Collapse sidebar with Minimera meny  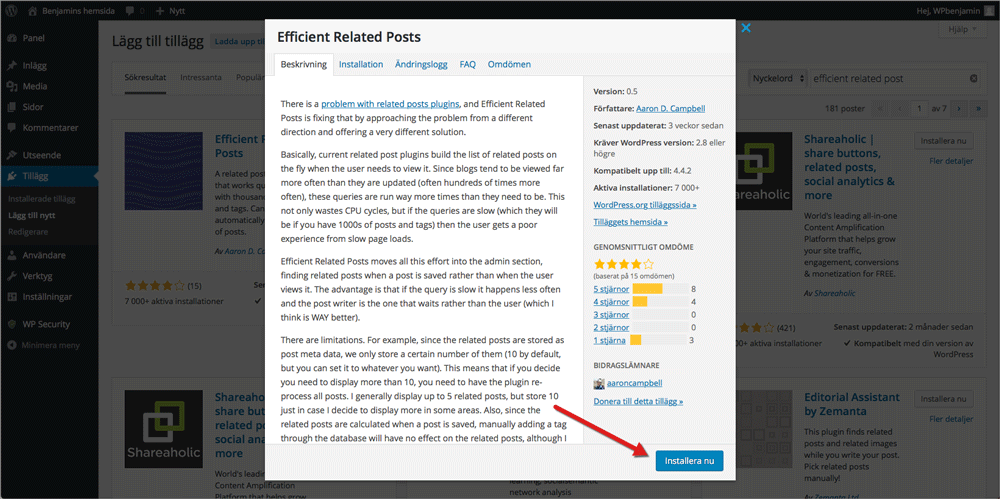pyautogui.click(x=48, y=346)
